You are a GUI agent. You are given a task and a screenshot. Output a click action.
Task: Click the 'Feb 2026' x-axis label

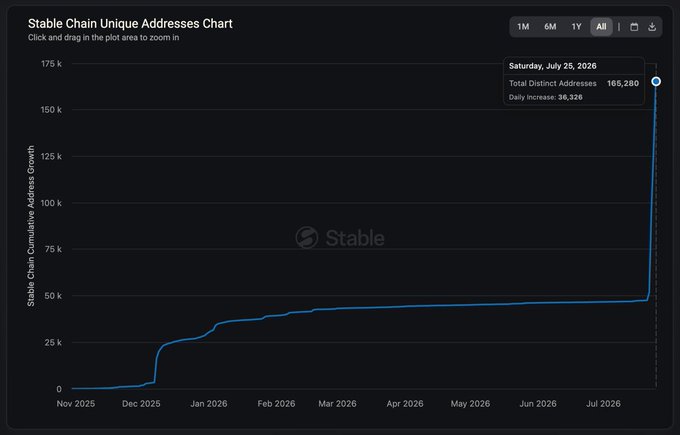tap(276, 404)
